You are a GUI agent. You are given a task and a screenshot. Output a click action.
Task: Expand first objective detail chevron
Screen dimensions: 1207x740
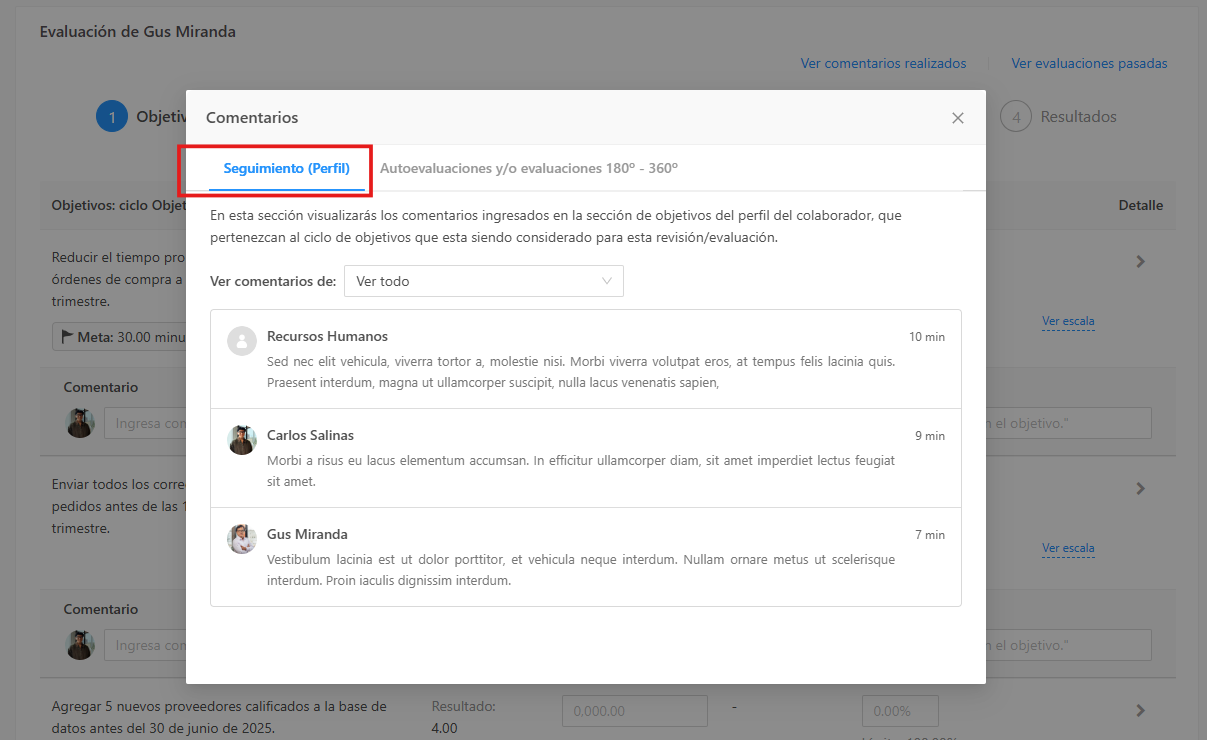[1141, 262]
